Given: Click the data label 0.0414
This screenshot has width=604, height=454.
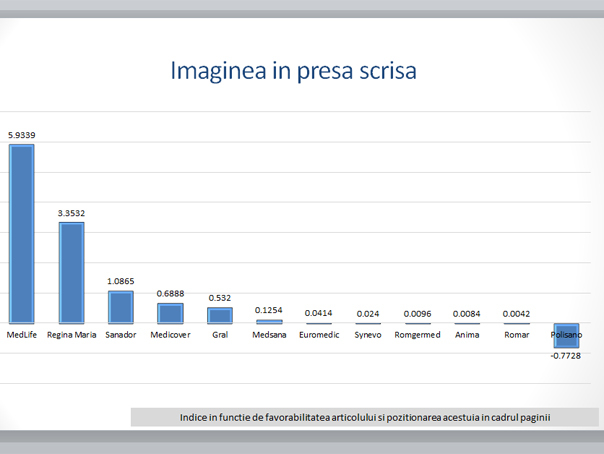Looking at the screenshot, I should click(318, 313).
